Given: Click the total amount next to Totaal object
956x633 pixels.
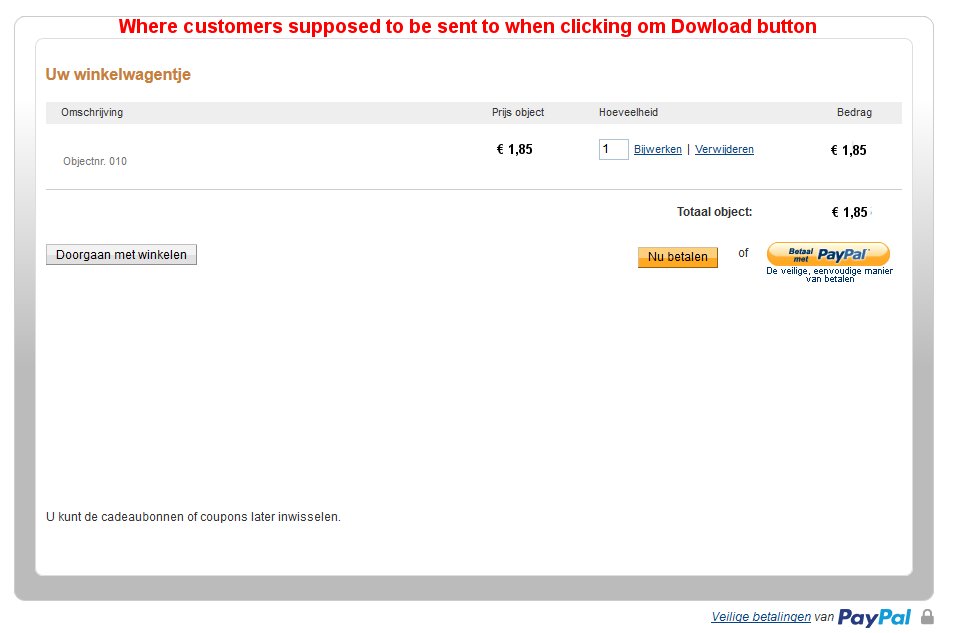Looking at the screenshot, I should coord(849,212).
